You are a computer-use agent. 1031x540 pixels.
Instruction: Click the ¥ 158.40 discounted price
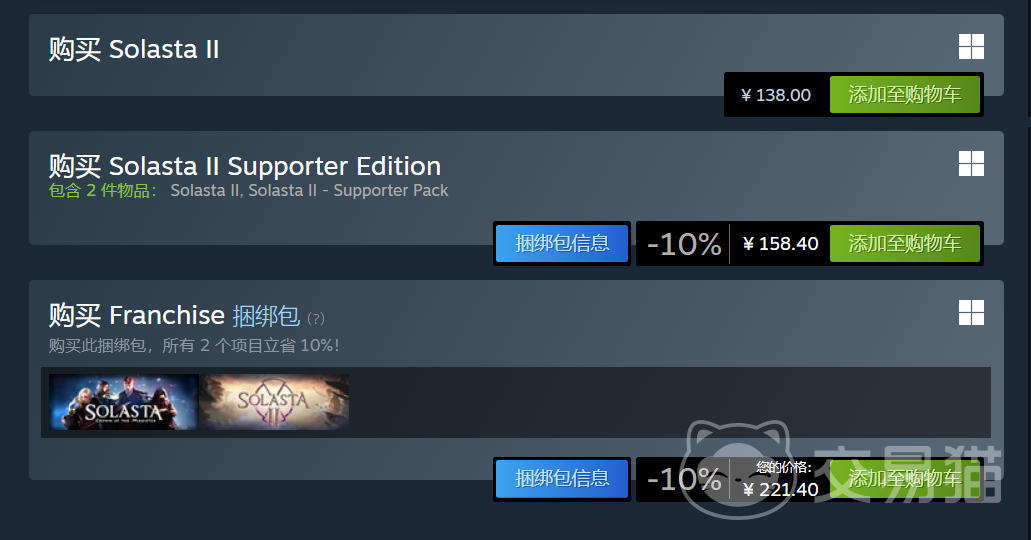click(780, 244)
